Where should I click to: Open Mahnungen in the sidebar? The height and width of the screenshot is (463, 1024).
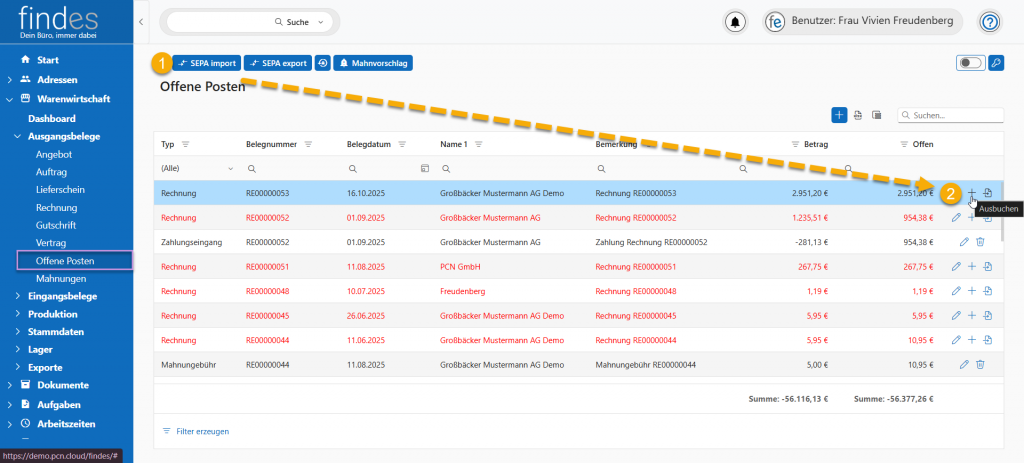(x=60, y=278)
